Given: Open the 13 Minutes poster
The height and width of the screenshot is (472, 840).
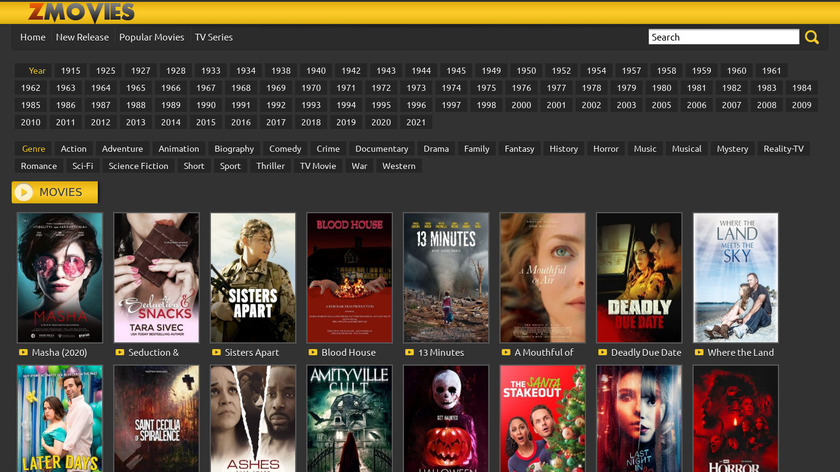Looking at the screenshot, I should pyautogui.click(x=446, y=278).
